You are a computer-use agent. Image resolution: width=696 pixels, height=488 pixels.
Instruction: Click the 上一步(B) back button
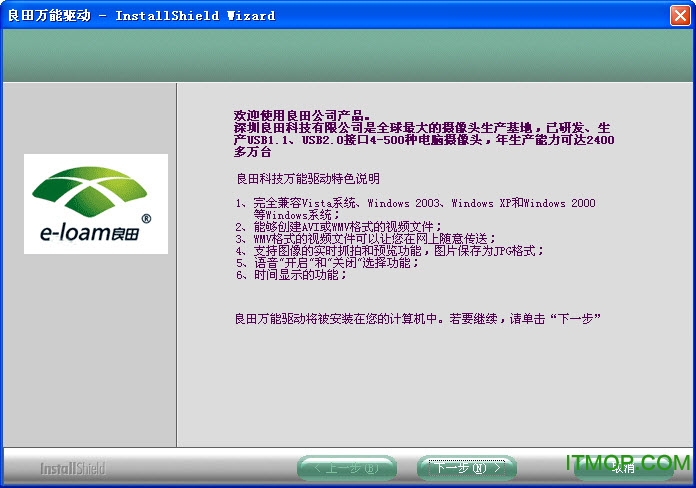pyautogui.click(x=346, y=468)
